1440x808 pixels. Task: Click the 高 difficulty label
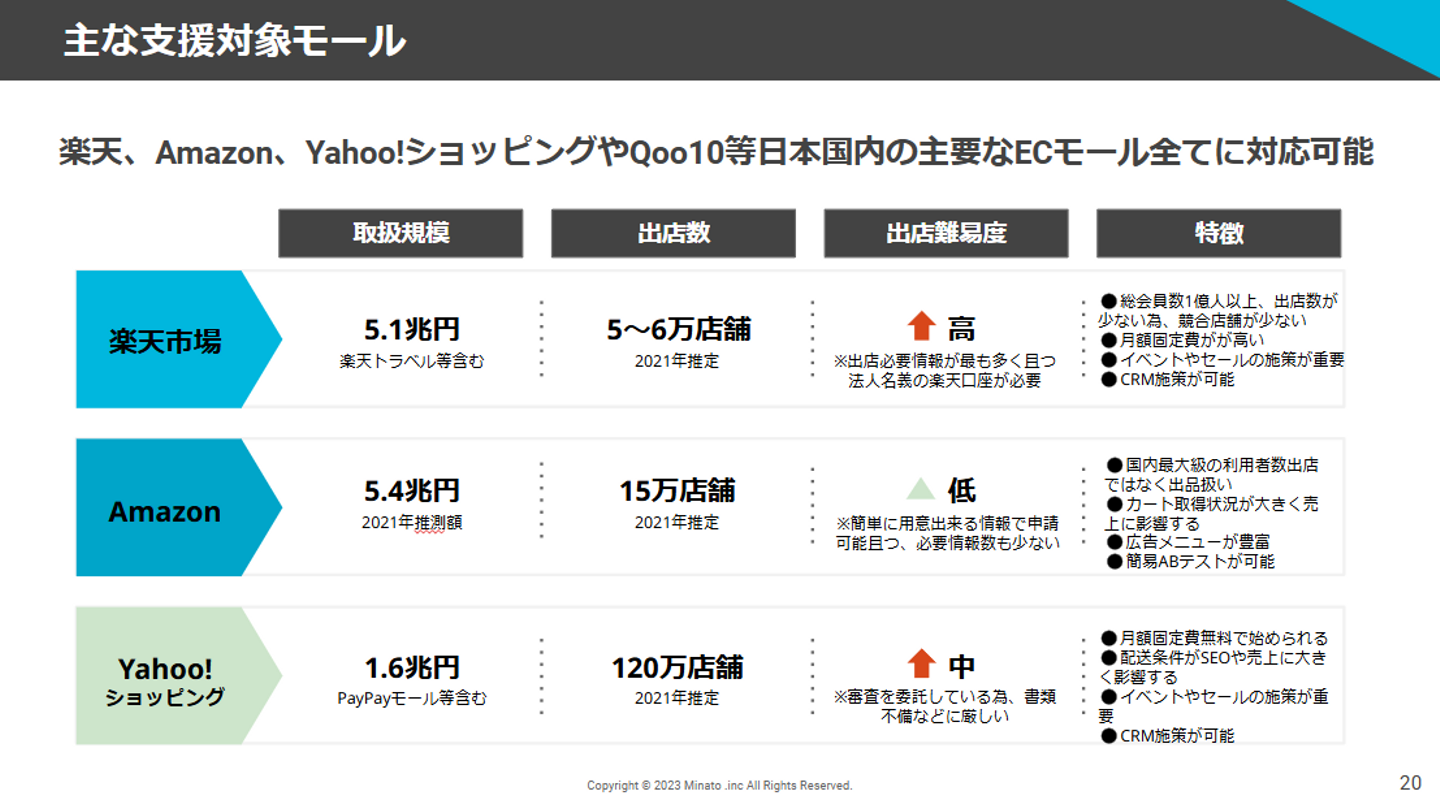click(961, 328)
